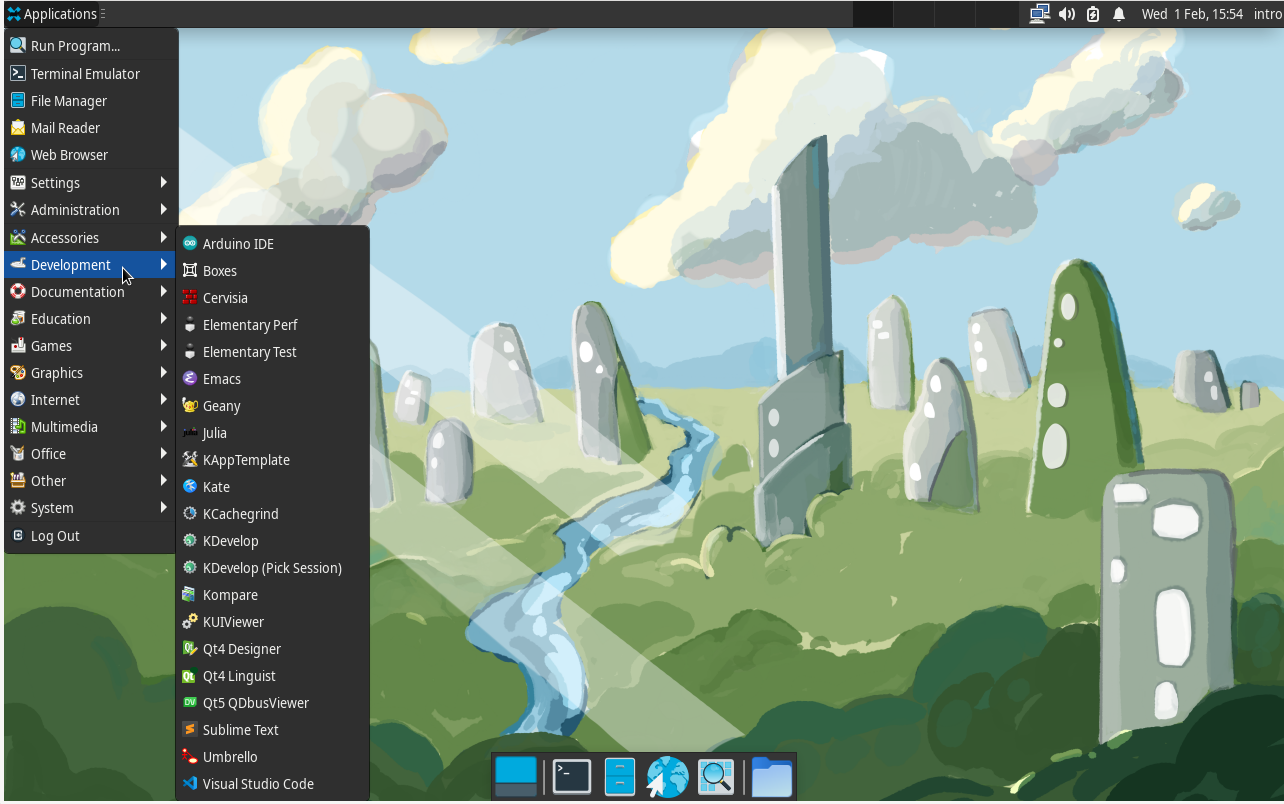The width and height of the screenshot is (1284, 804).
Task: Click the Development category label
Action: pos(70,265)
